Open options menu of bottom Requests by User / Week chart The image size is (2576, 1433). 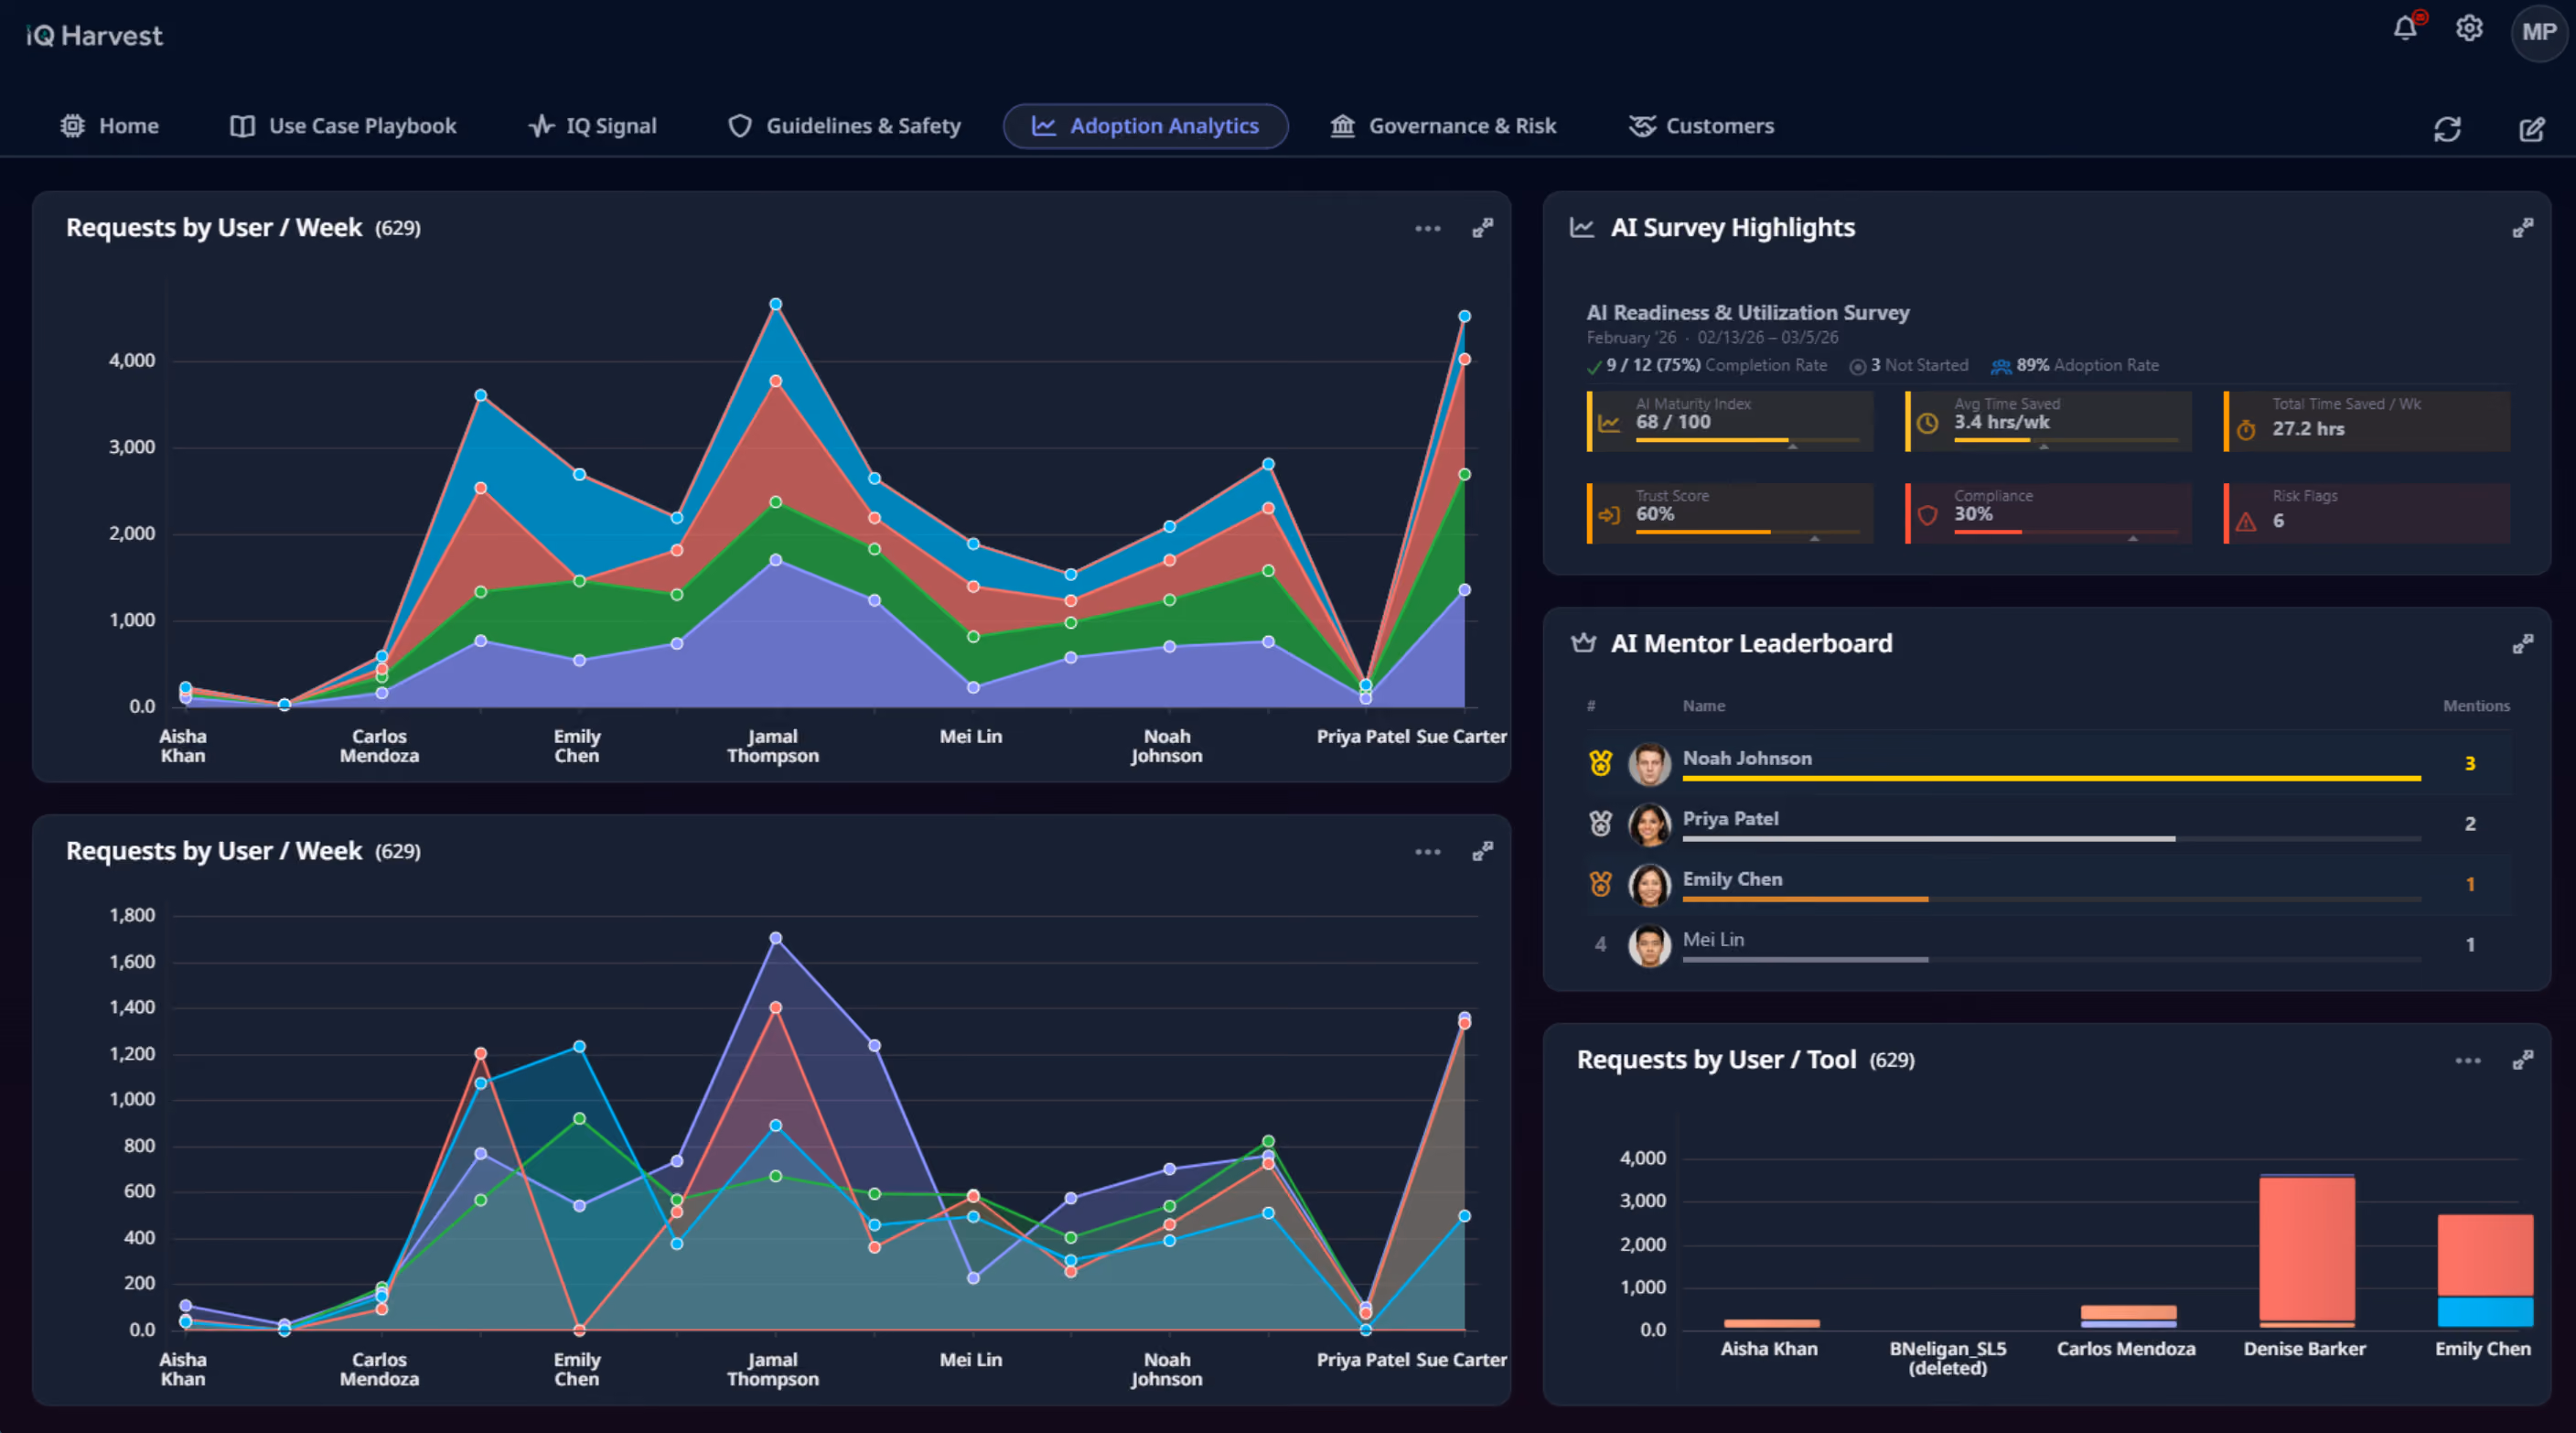1428,852
